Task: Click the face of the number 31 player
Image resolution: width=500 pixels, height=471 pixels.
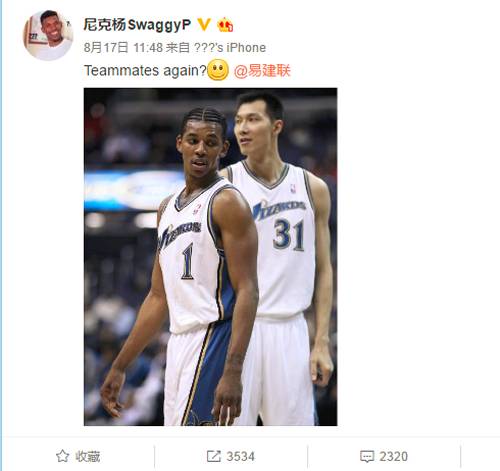Action: click(252, 128)
